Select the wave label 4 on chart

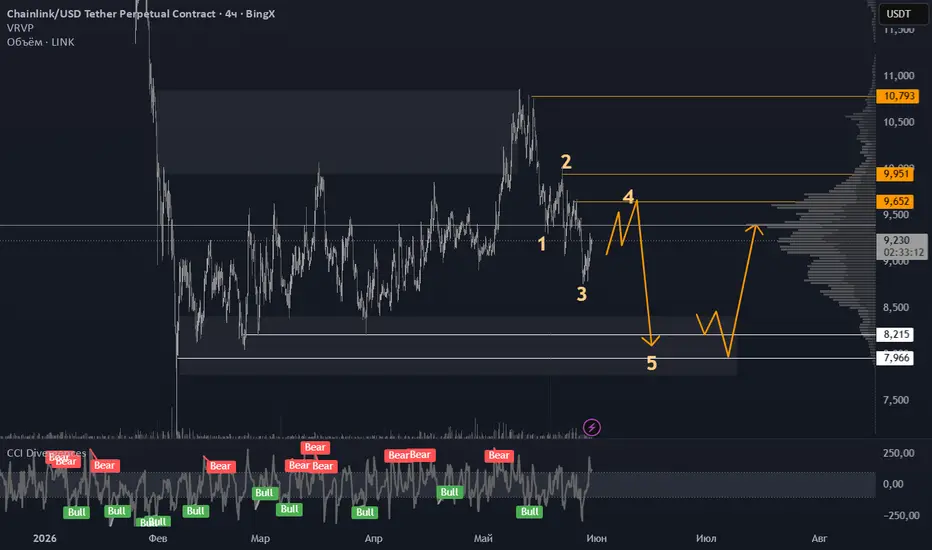click(628, 197)
